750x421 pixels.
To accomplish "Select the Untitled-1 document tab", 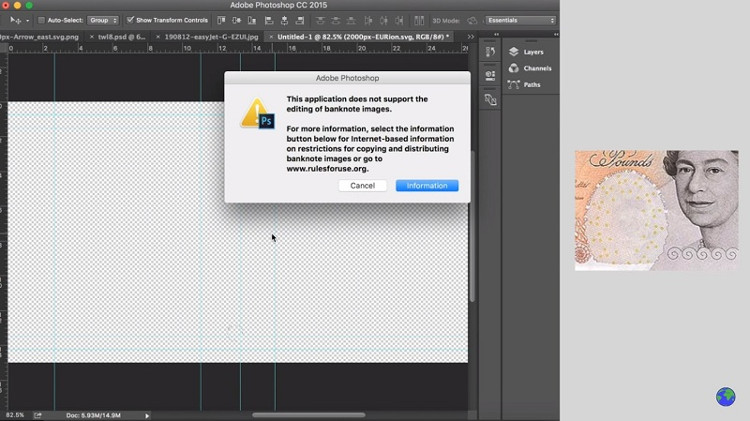I will pos(363,36).
